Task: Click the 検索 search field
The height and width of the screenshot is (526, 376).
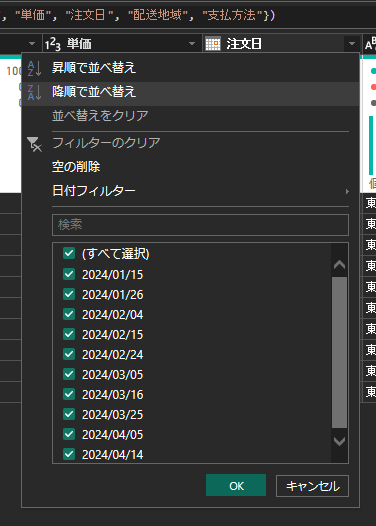Action: (x=200, y=225)
